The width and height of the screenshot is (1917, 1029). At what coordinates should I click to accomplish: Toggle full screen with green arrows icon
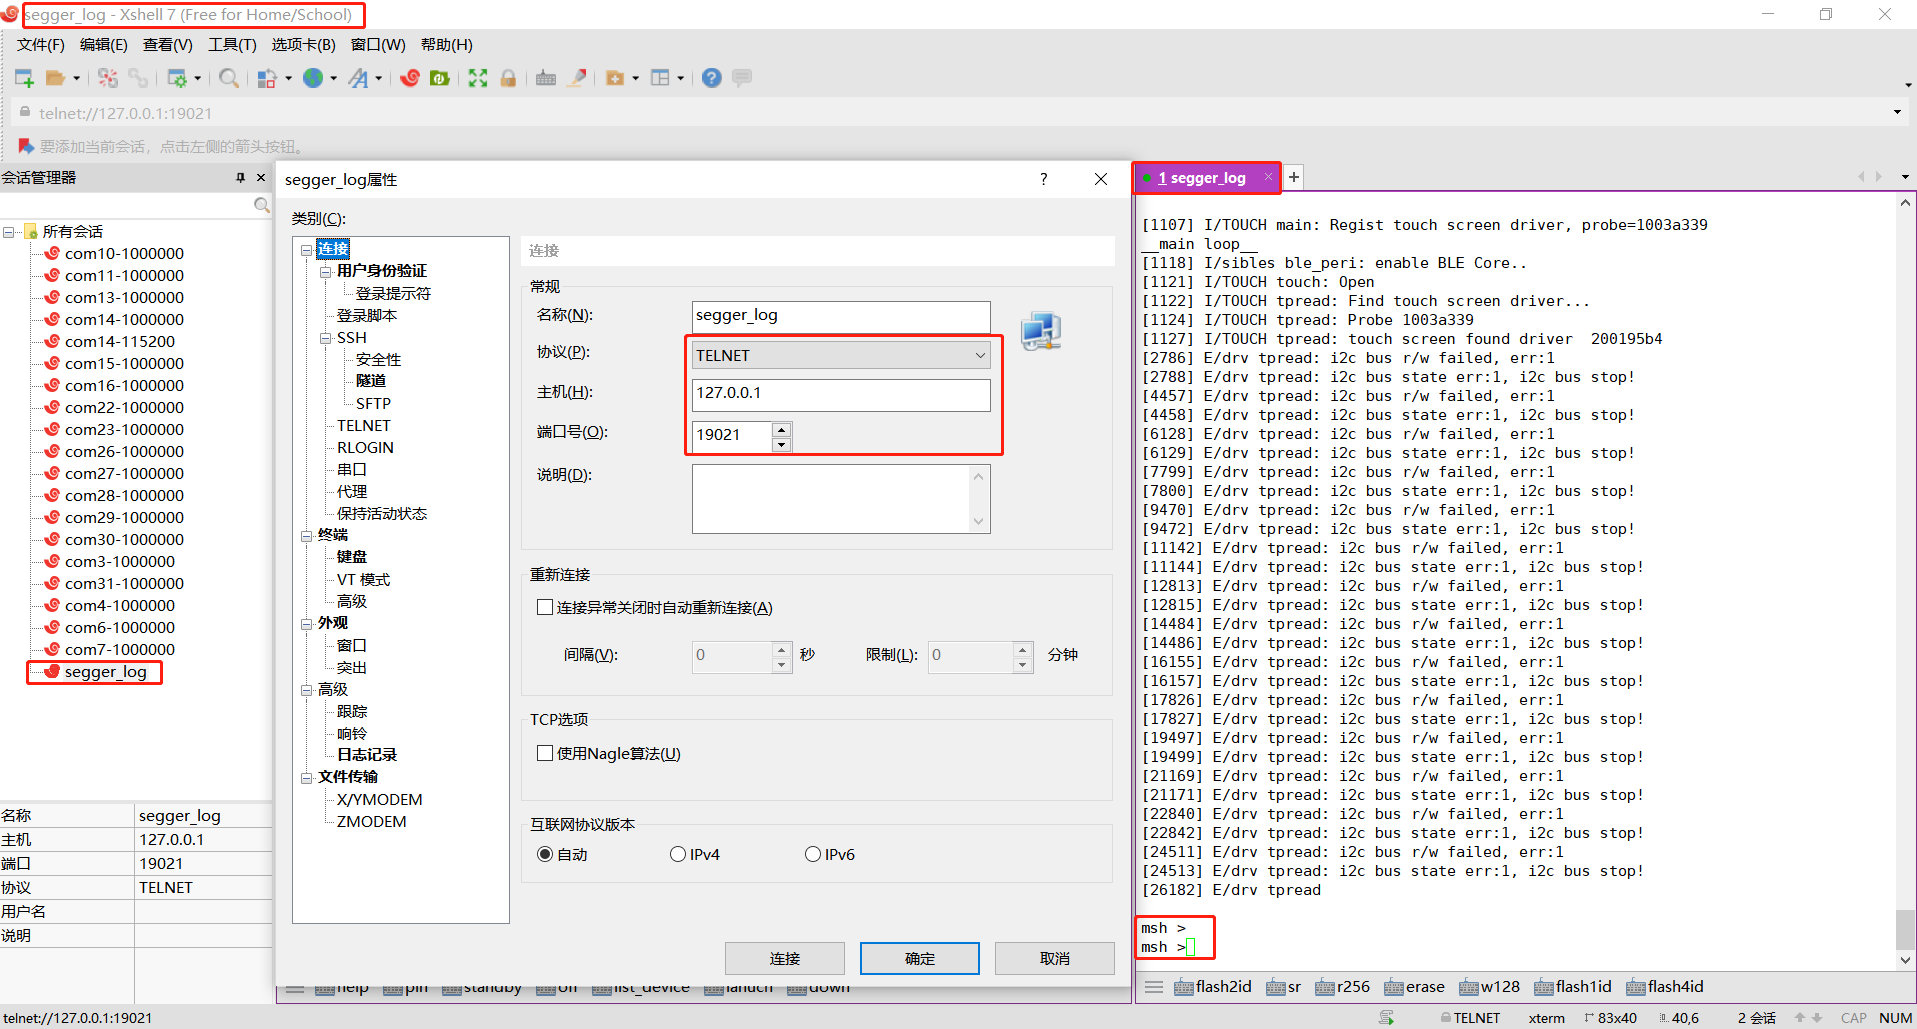point(478,78)
